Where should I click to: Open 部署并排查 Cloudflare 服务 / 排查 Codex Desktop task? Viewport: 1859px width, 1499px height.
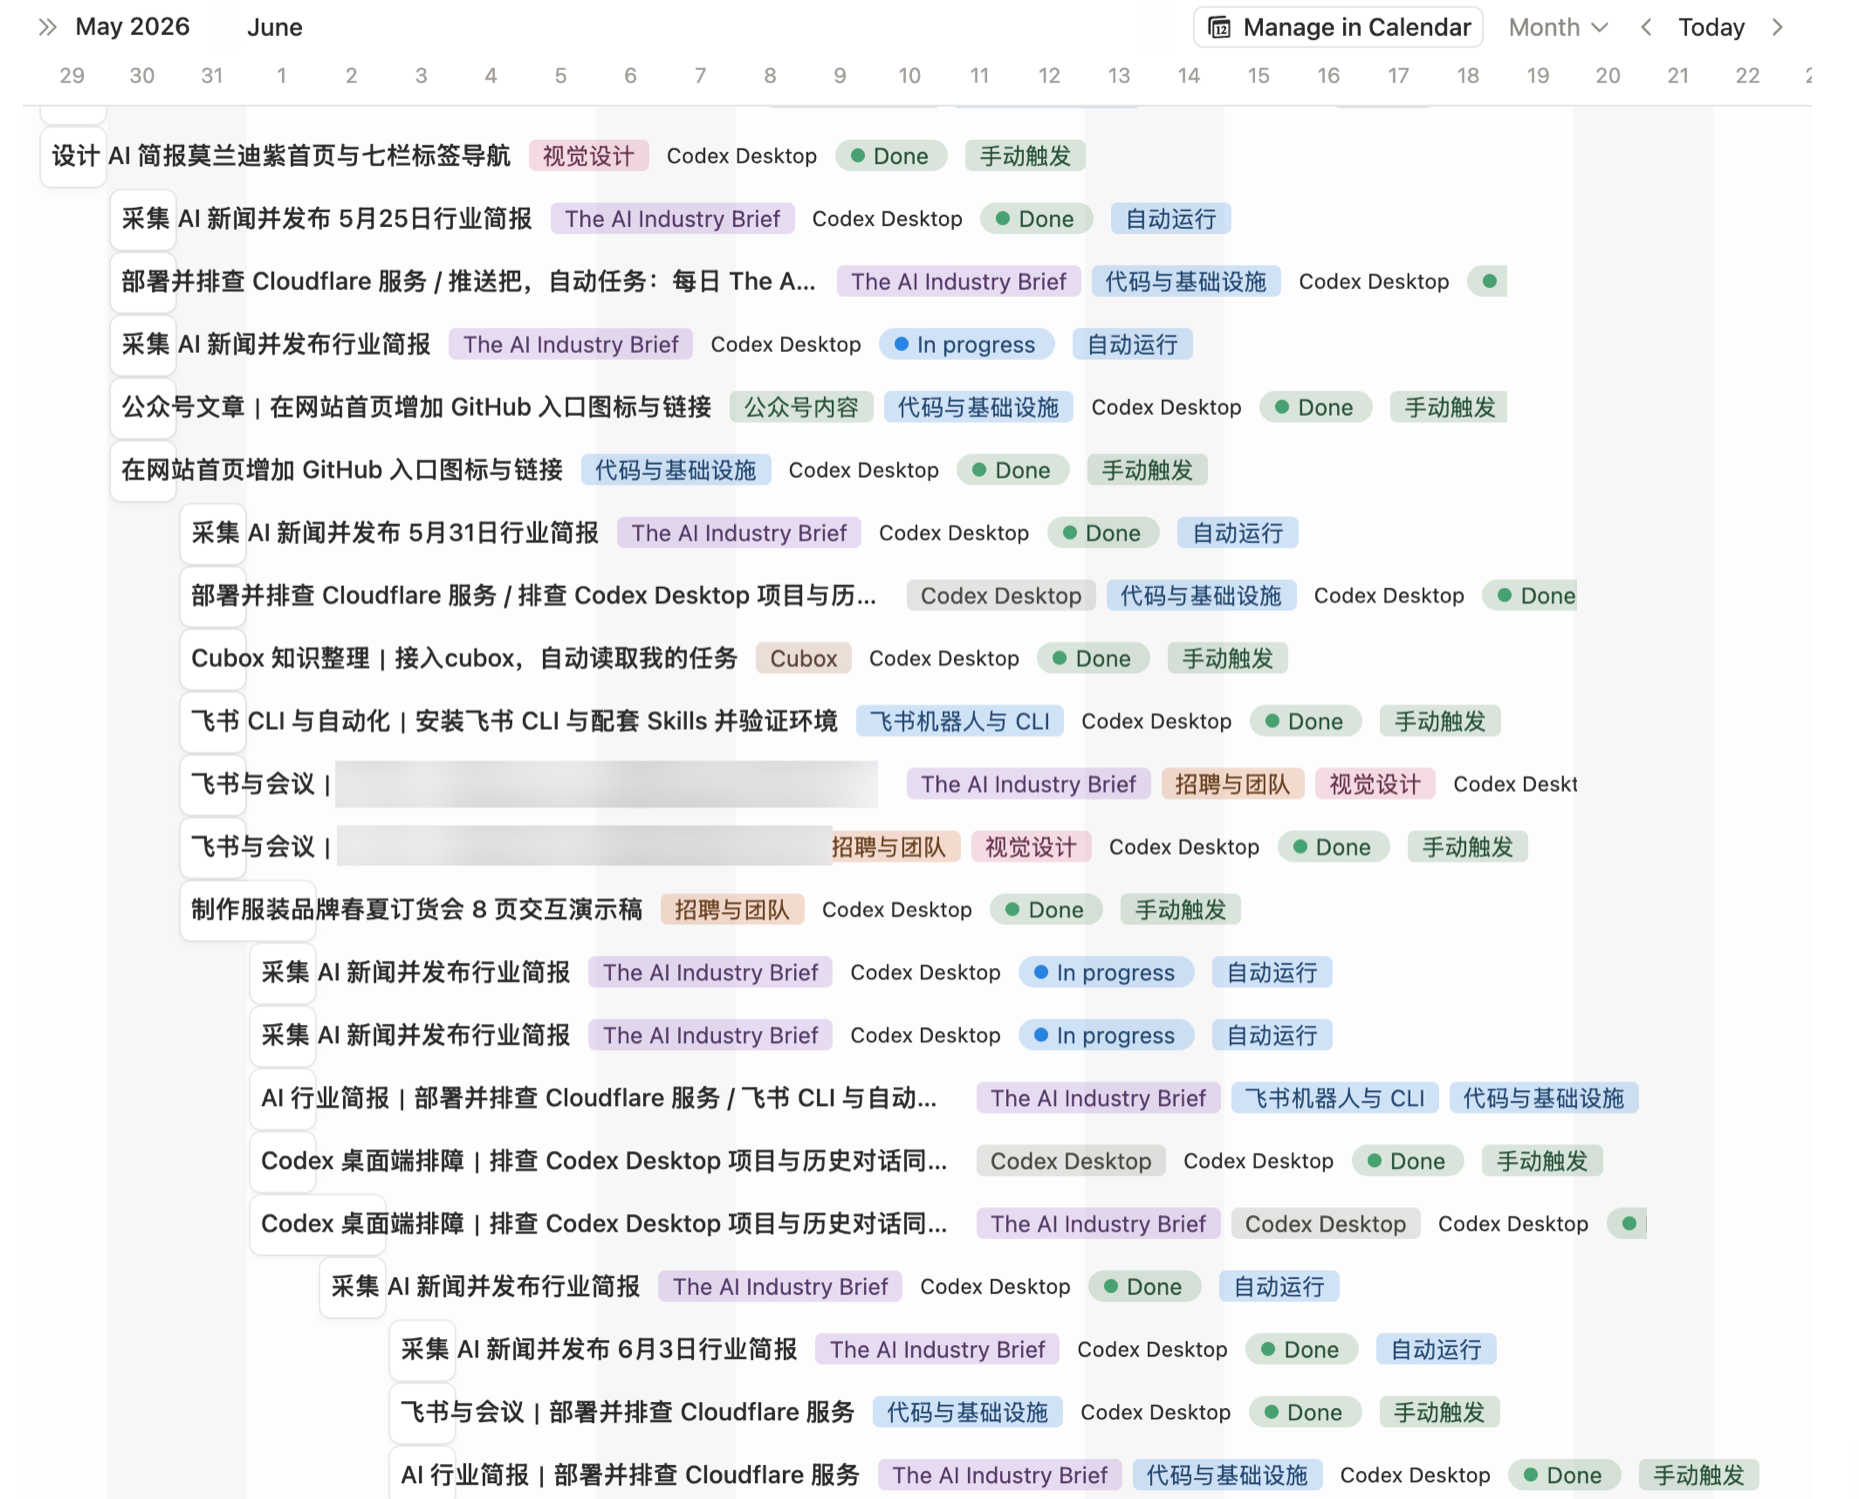(x=534, y=596)
